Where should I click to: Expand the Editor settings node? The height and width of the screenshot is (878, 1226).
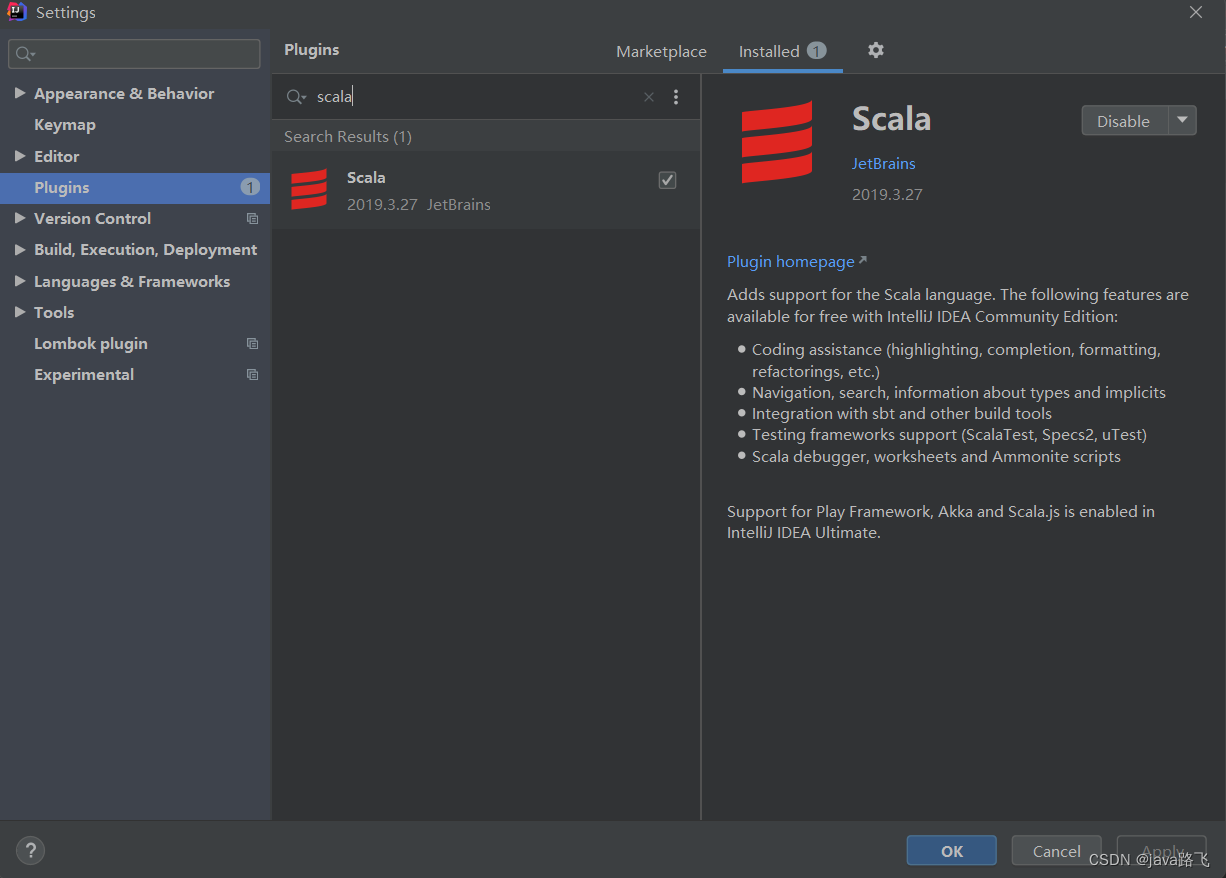(x=20, y=156)
